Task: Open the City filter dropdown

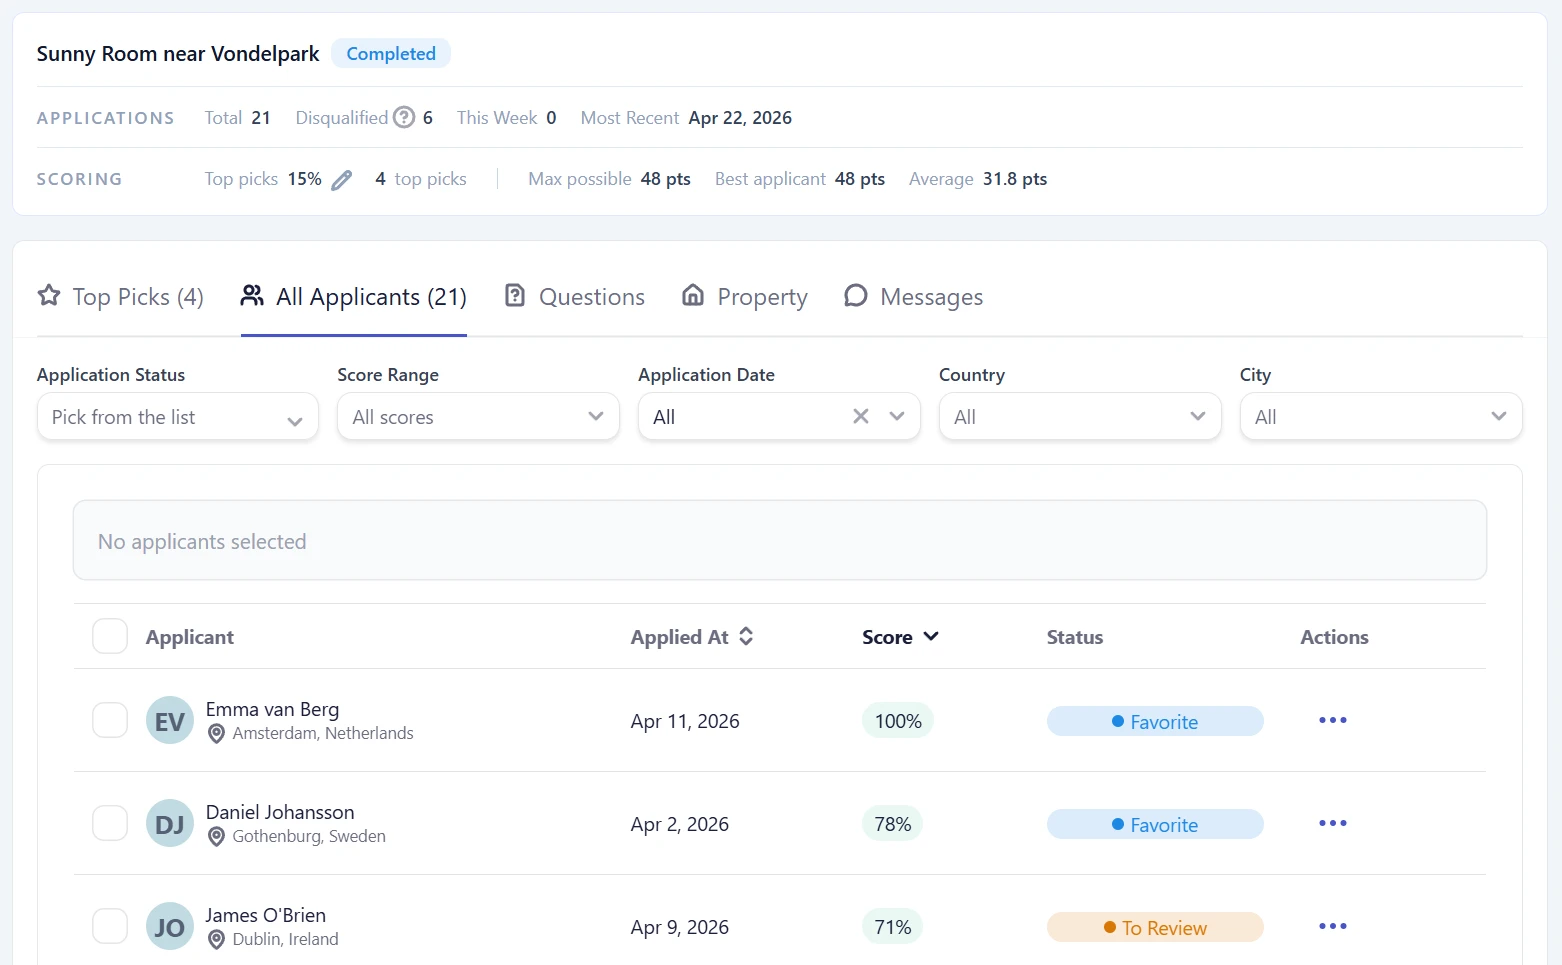Action: [1381, 416]
